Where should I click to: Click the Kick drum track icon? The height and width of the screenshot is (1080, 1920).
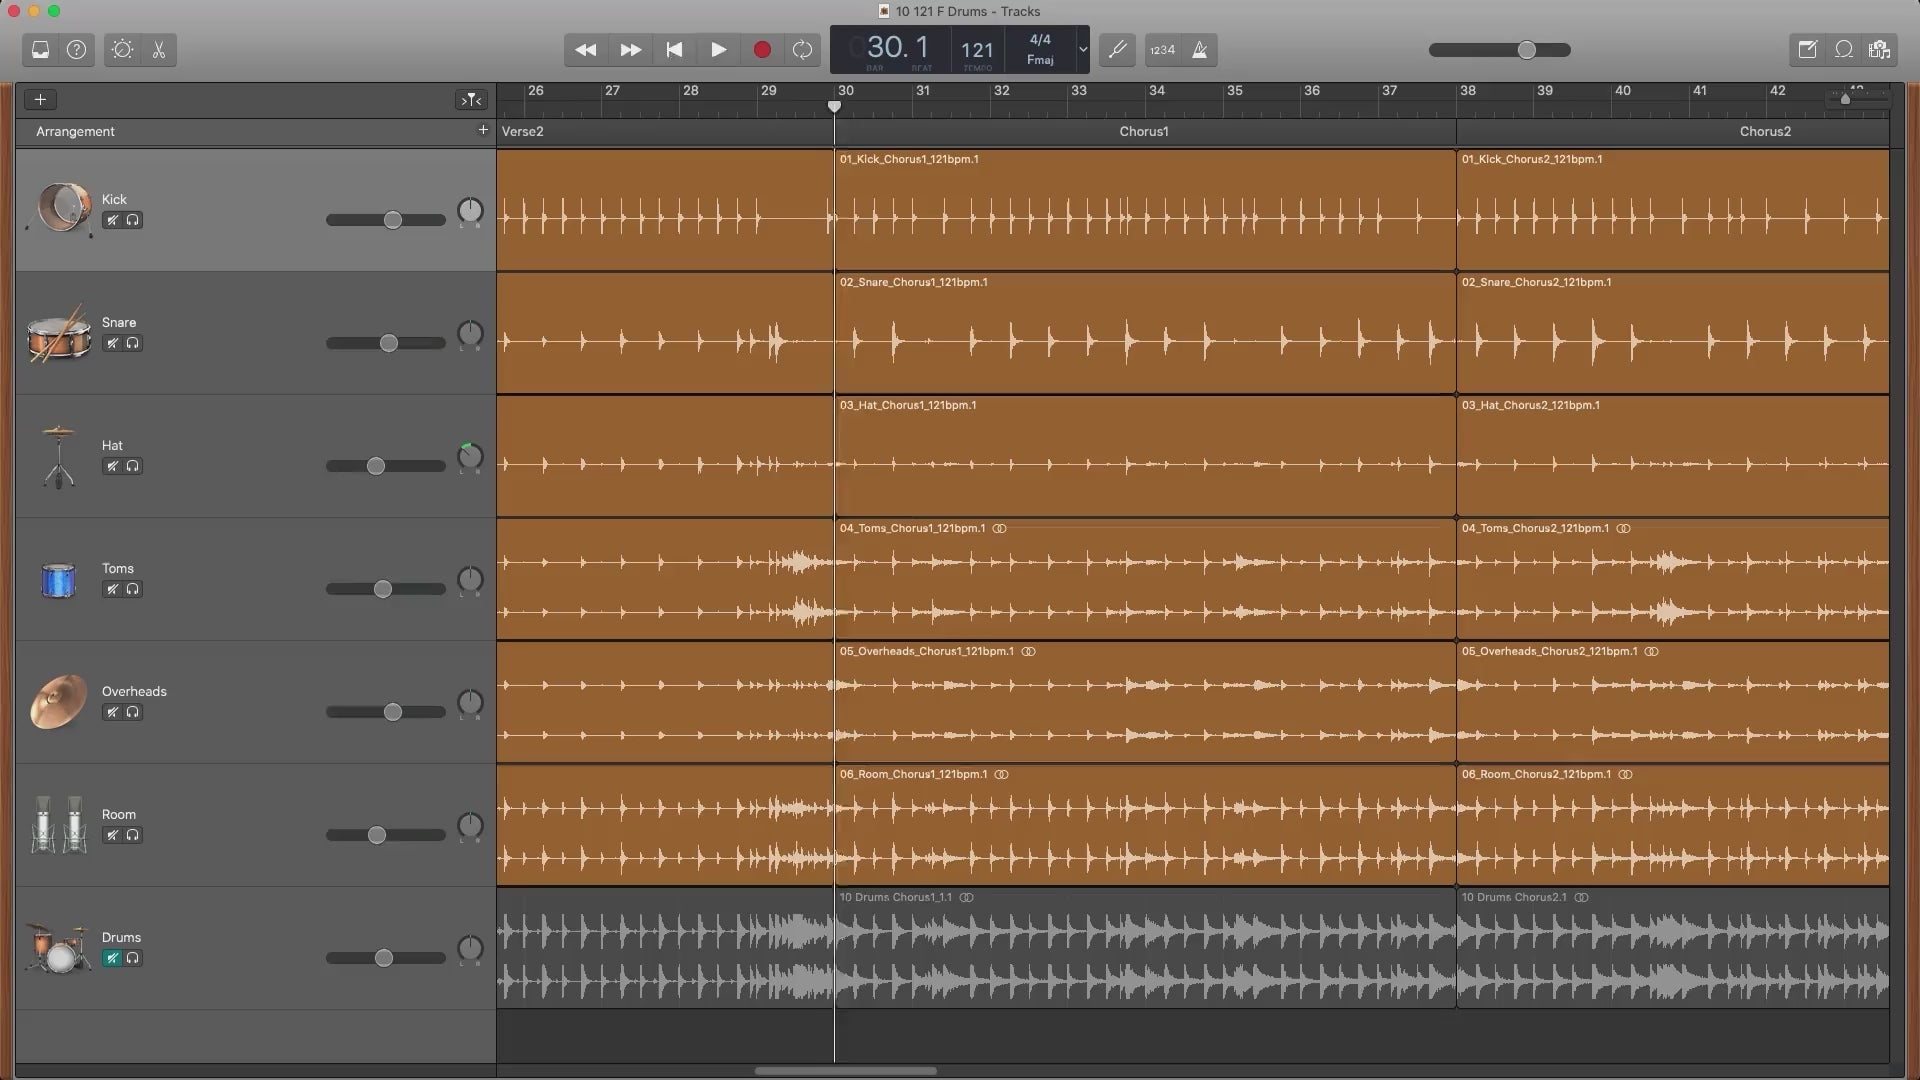pyautogui.click(x=60, y=209)
